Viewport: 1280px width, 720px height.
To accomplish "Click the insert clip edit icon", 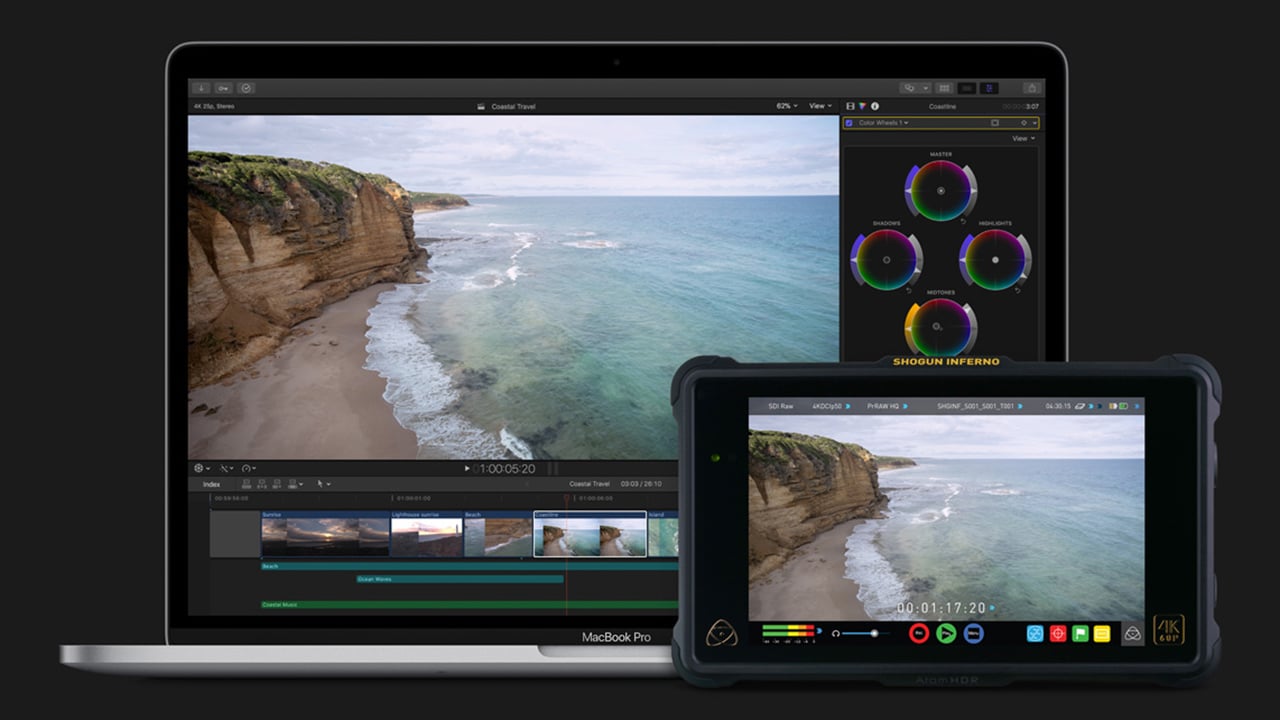I will click(262, 484).
